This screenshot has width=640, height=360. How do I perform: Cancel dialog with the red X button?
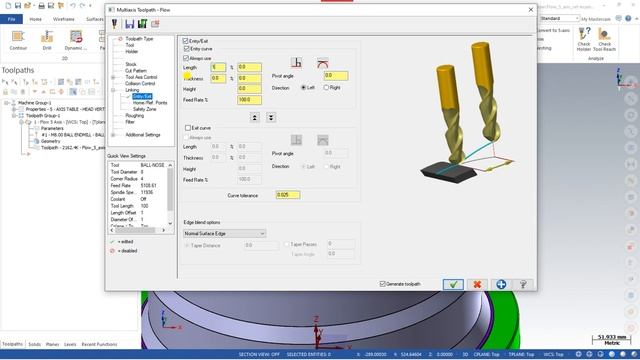click(477, 284)
